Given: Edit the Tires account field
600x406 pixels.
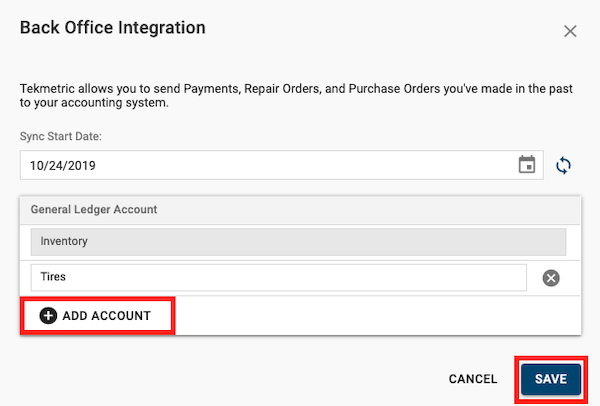Looking at the screenshot, I should 279,277.
